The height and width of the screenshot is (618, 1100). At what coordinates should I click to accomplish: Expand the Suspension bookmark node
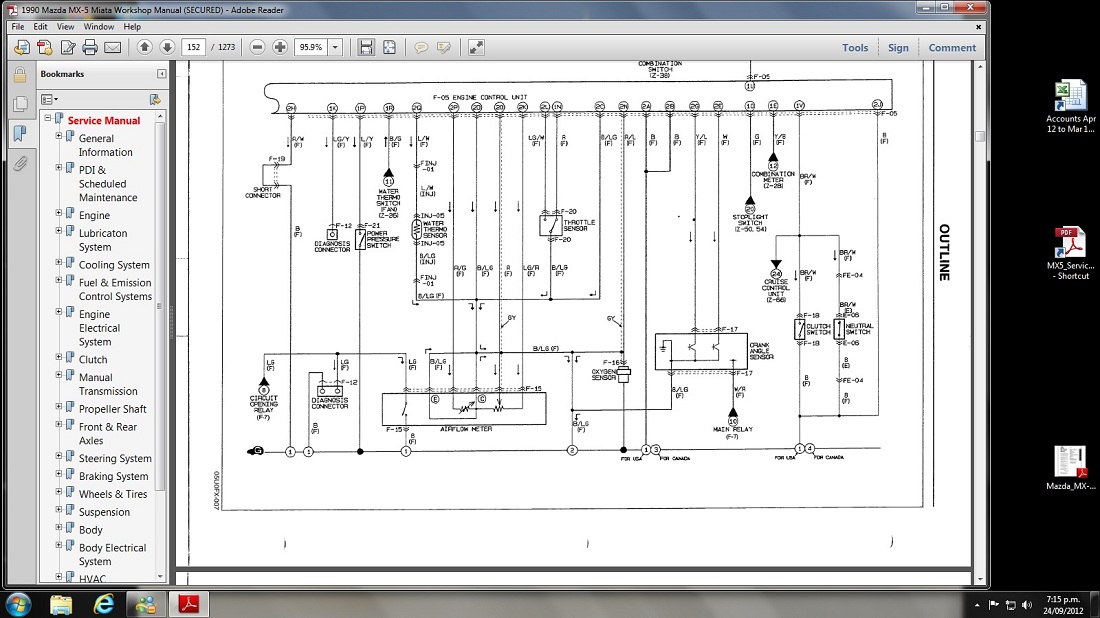(x=59, y=509)
